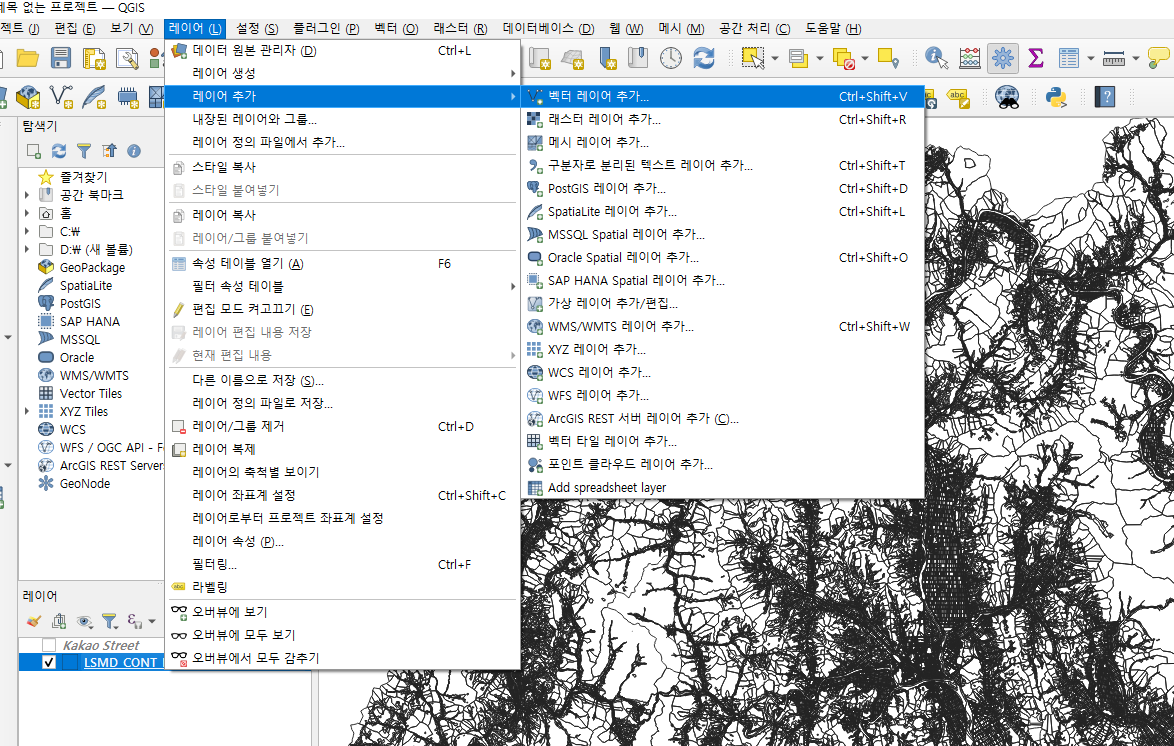Choose Add spreadsheet layer entry
The height and width of the screenshot is (746, 1174).
click(x=723, y=488)
